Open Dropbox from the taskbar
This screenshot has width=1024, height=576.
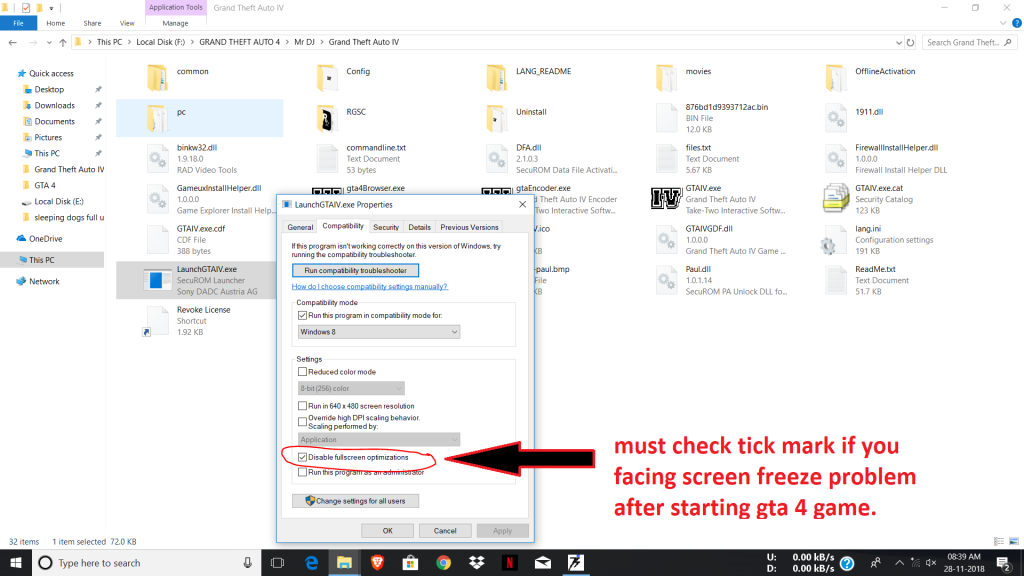[477, 563]
